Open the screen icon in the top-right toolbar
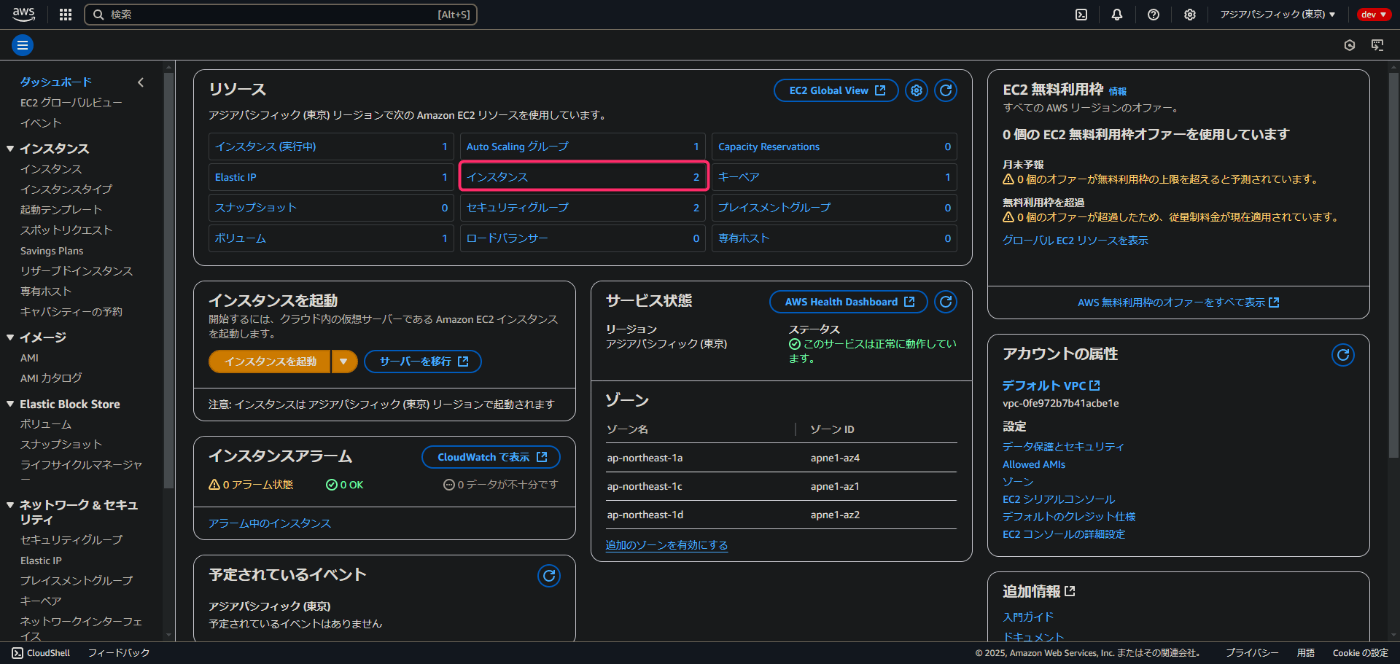This screenshot has width=1400, height=664. pos(1377,45)
